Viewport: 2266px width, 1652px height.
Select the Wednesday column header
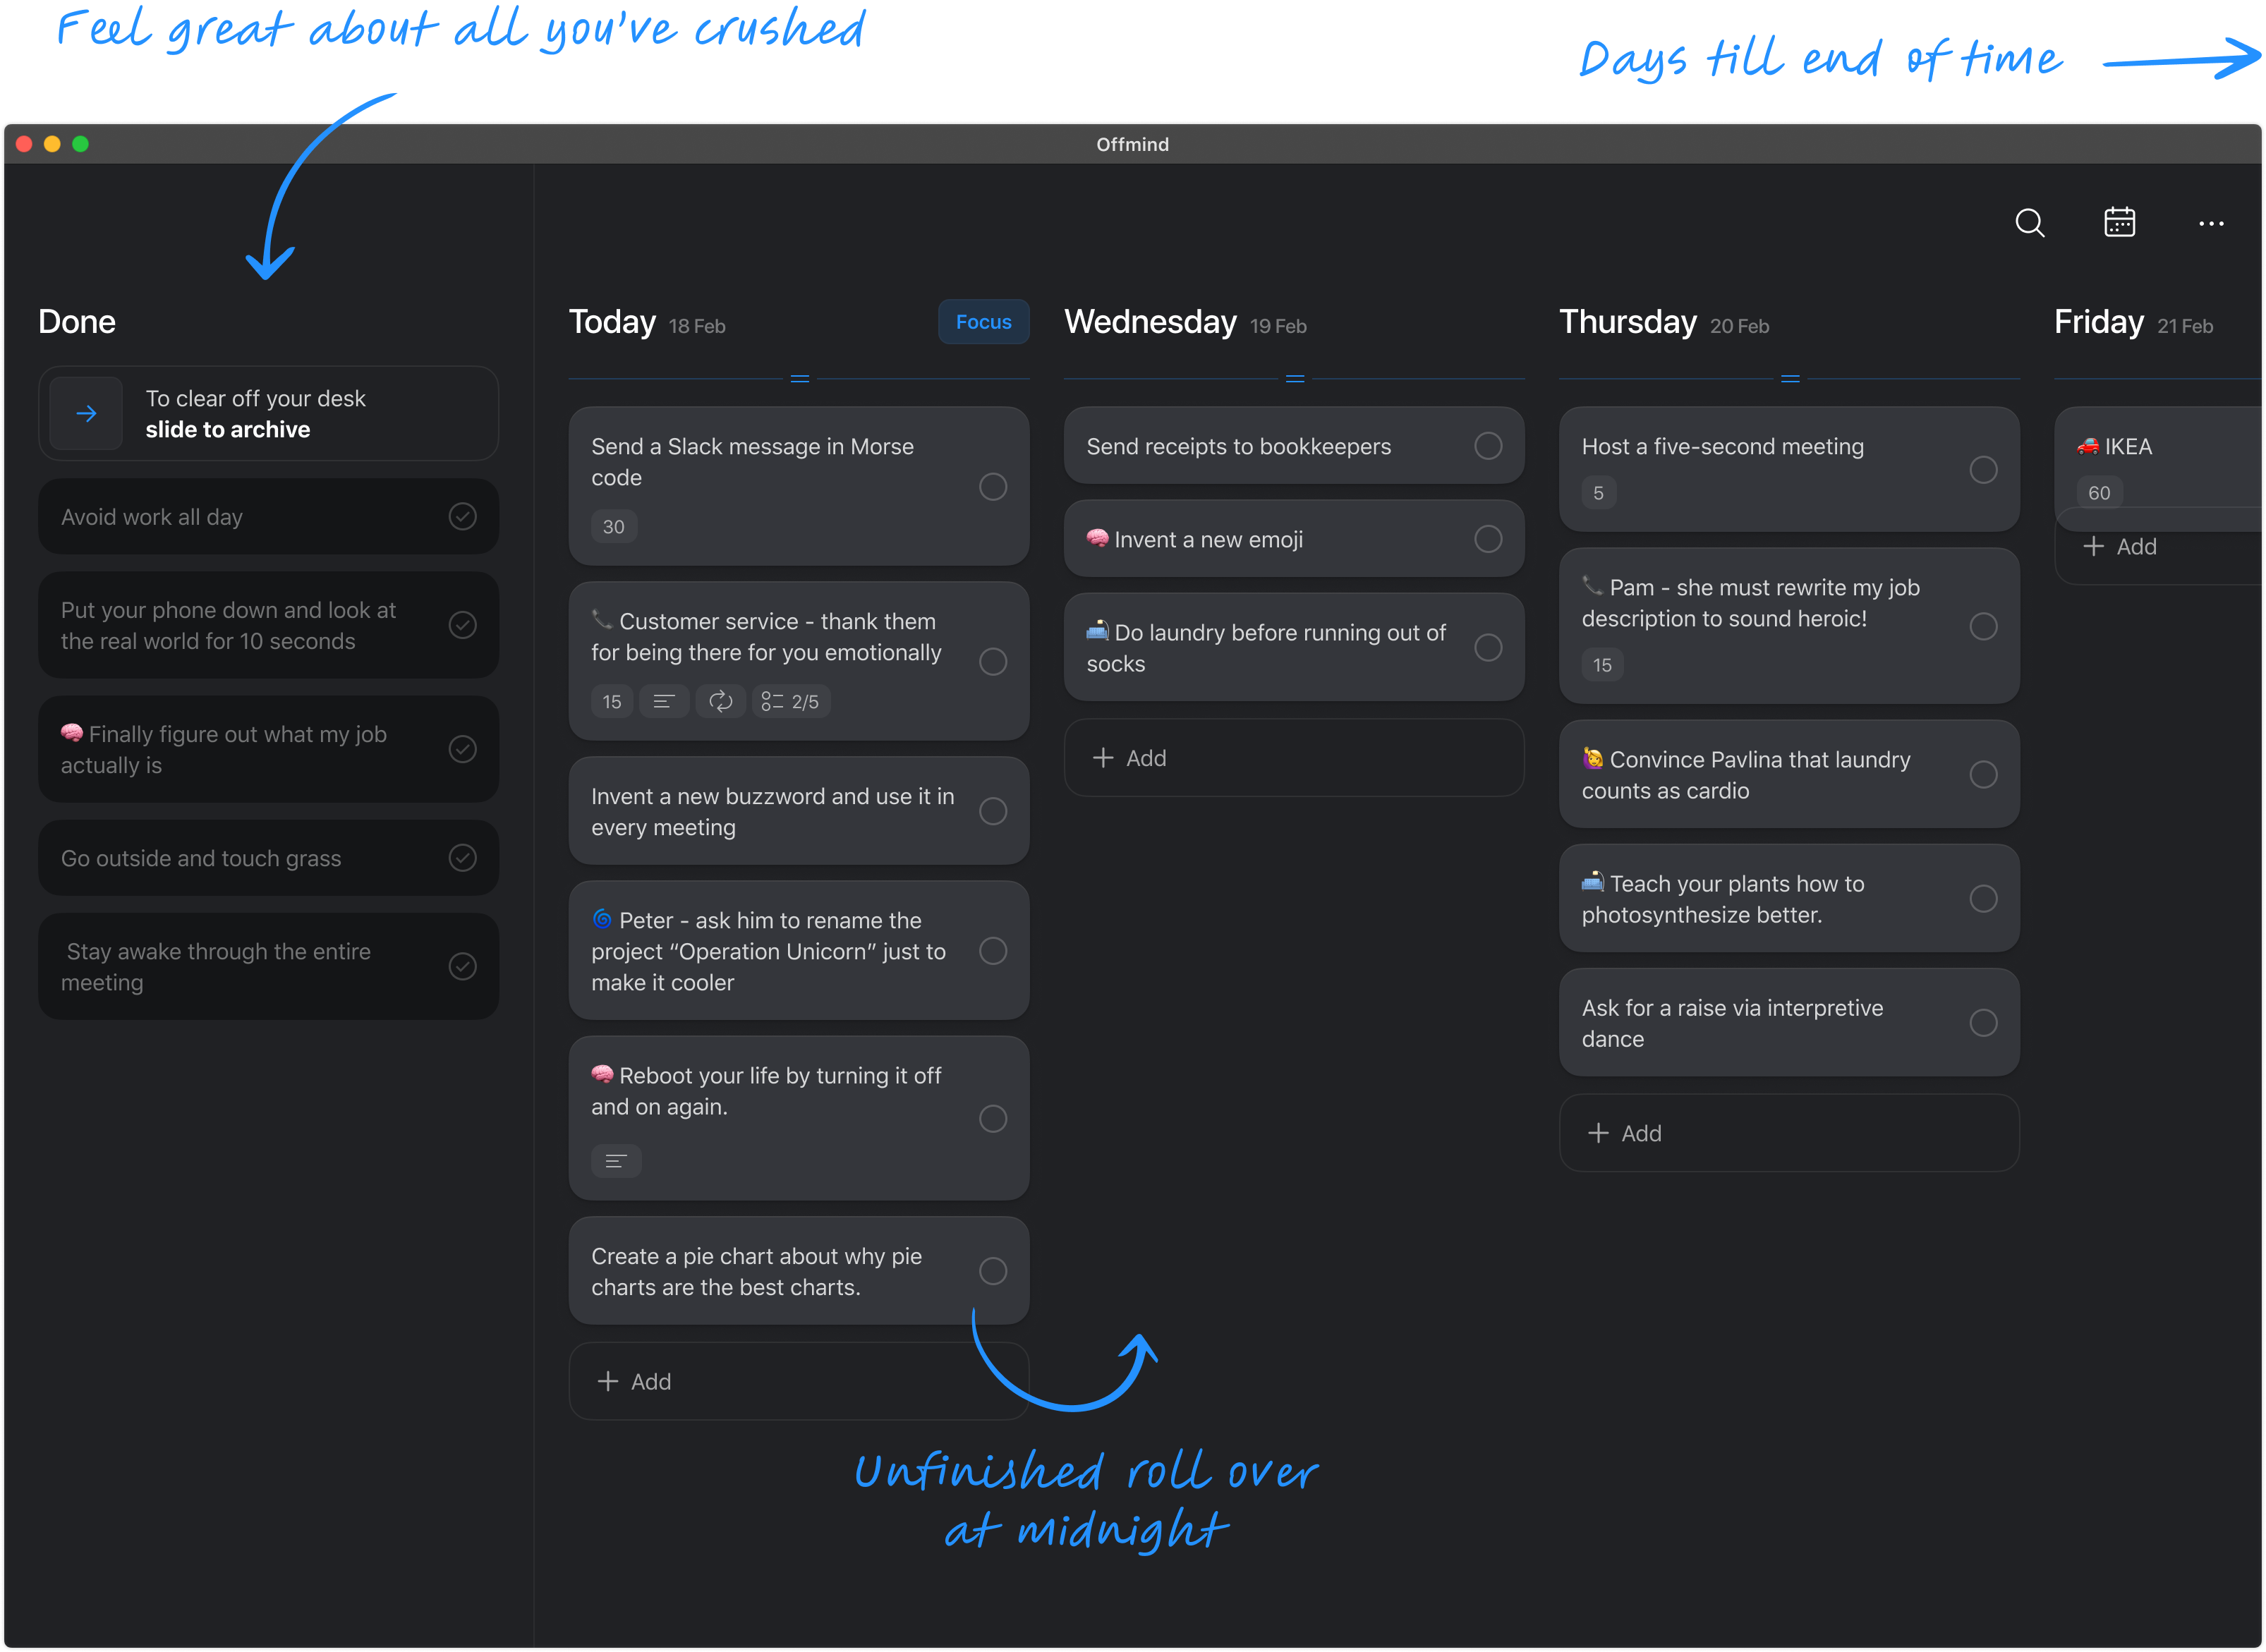coord(1150,322)
